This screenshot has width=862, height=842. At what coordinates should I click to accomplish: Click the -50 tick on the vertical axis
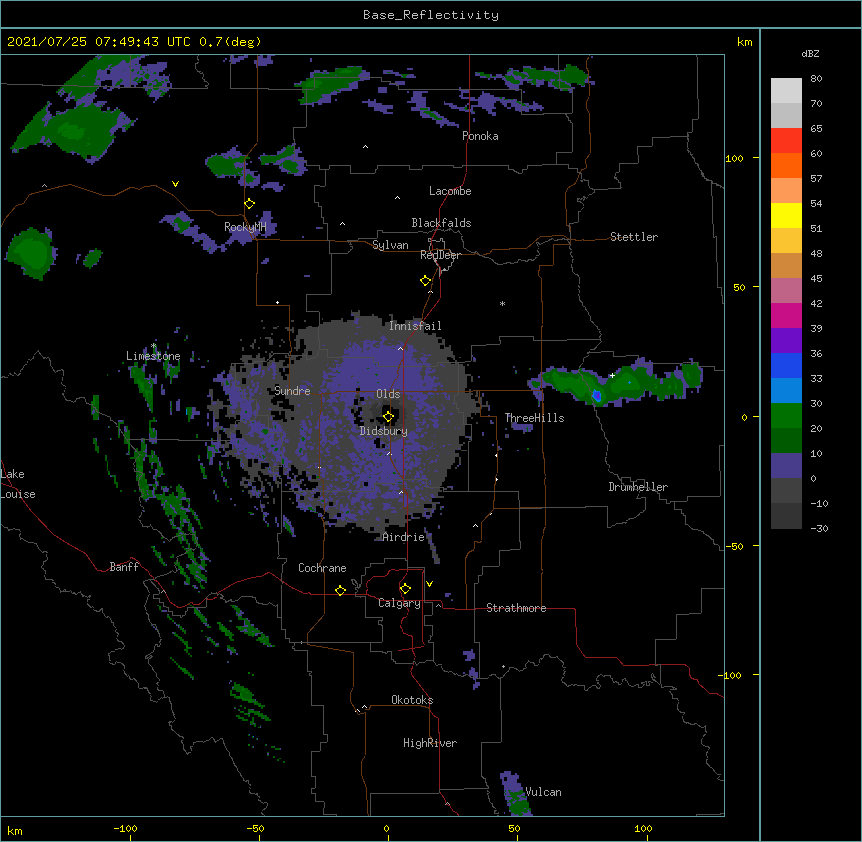coord(734,546)
